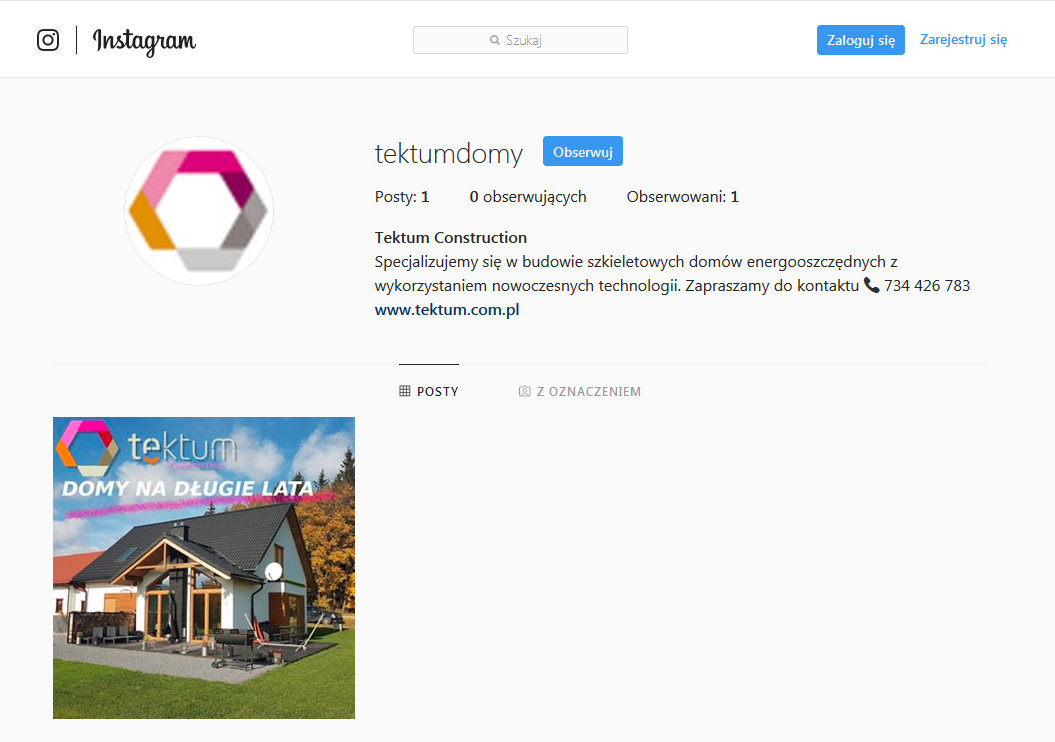Image resolution: width=1055 pixels, height=742 pixels.
Task: Switch to the Z OZNACZENIEM tab
Action: 579,391
